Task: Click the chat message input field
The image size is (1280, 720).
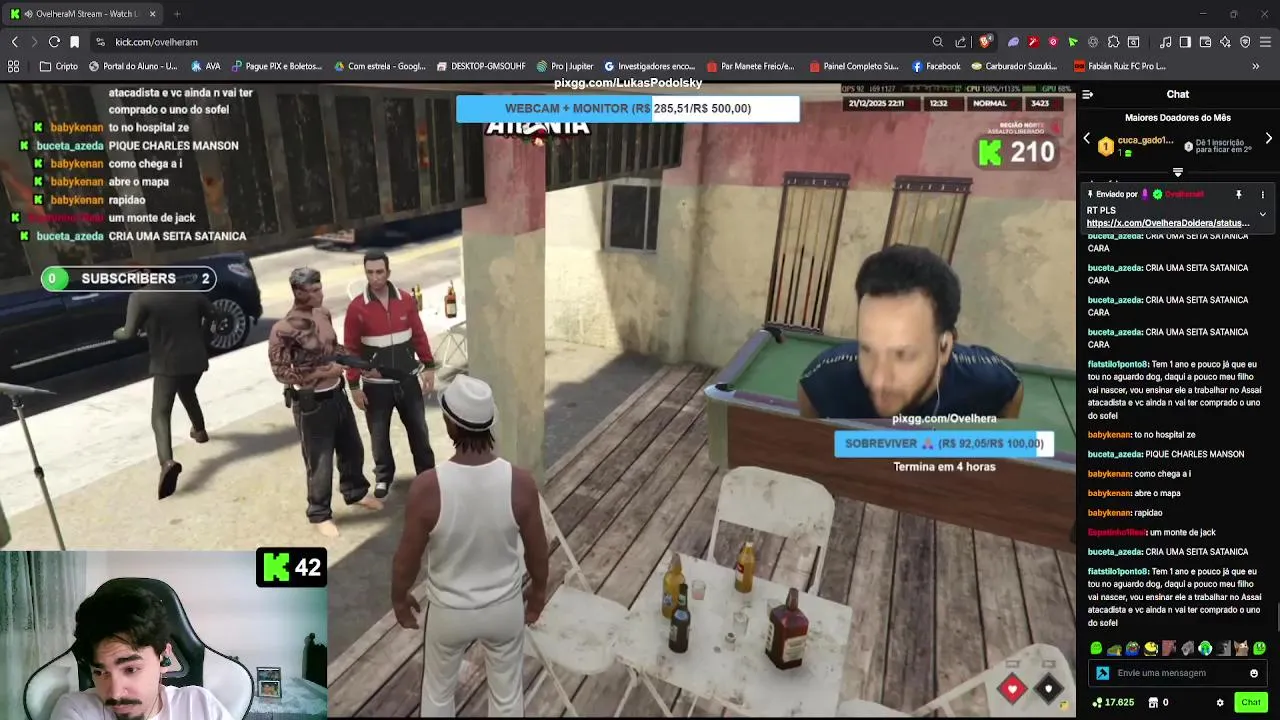Action: (1180, 673)
